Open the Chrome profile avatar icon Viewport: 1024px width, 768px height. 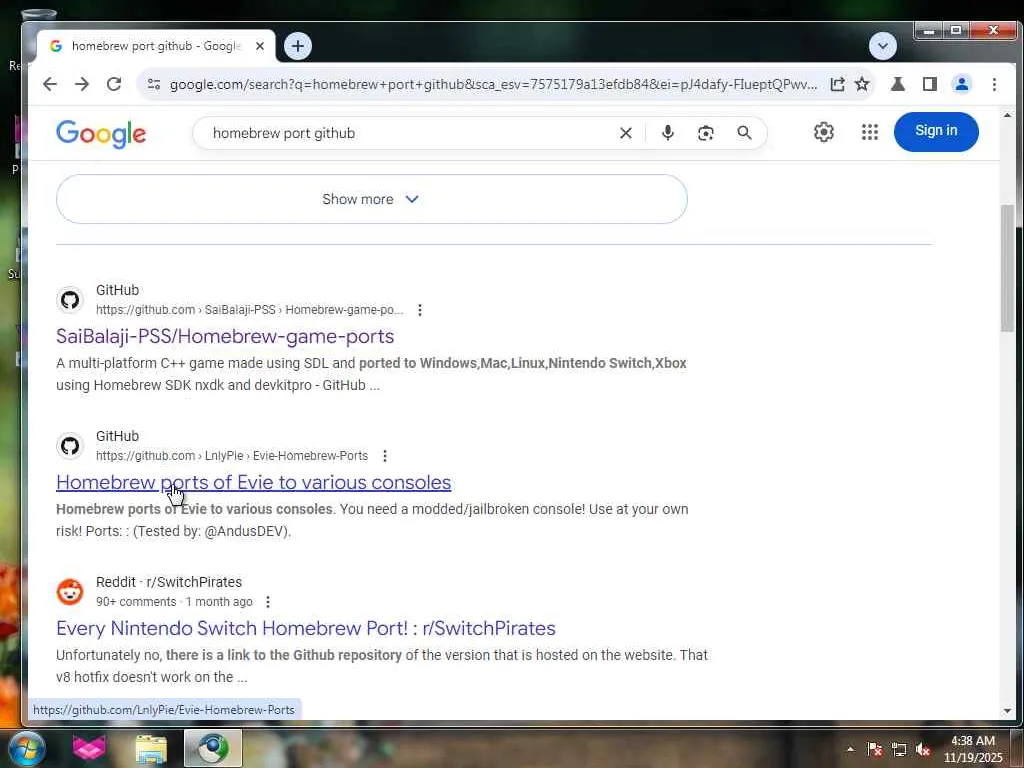click(961, 84)
